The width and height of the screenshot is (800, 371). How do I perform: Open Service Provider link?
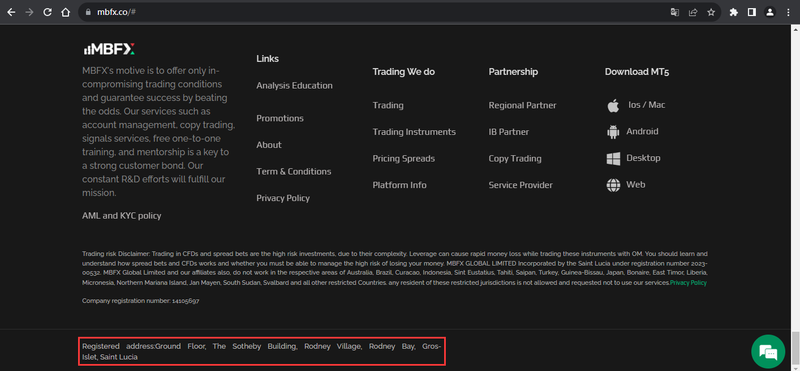[520, 185]
